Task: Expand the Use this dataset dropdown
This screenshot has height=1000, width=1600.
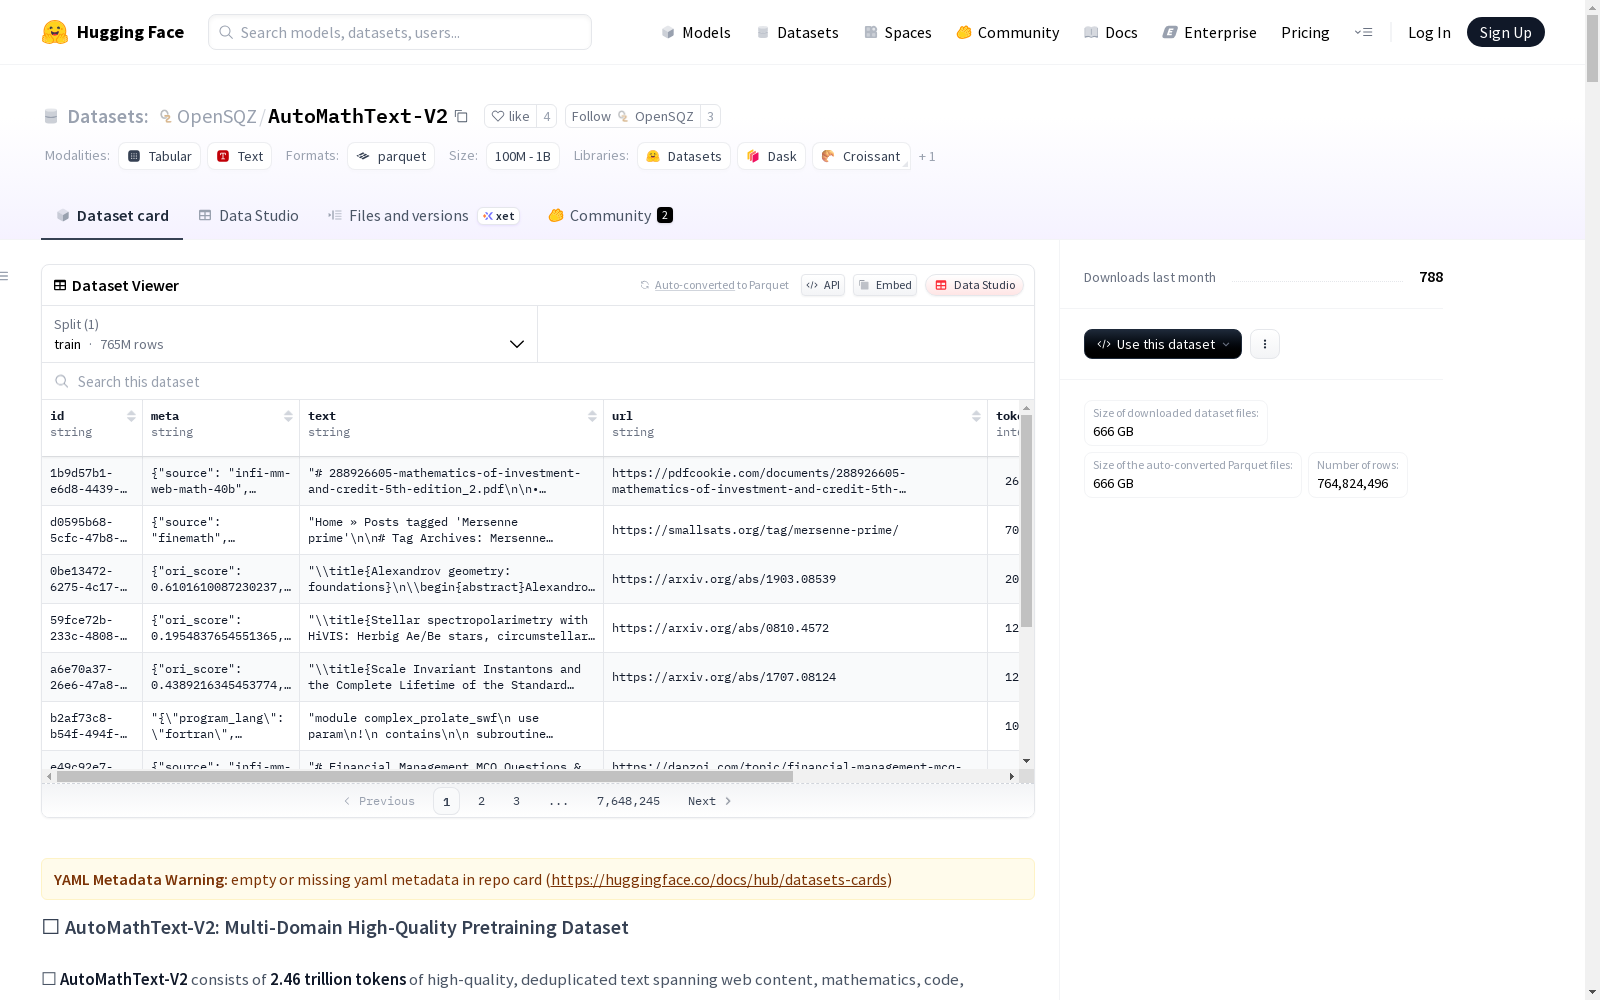Action: point(1163,344)
